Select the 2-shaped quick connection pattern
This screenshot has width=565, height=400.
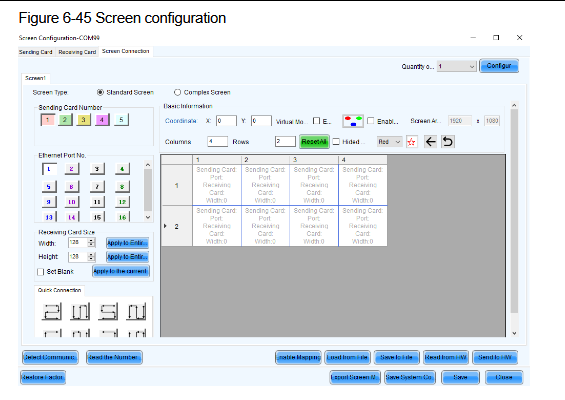tap(52, 311)
